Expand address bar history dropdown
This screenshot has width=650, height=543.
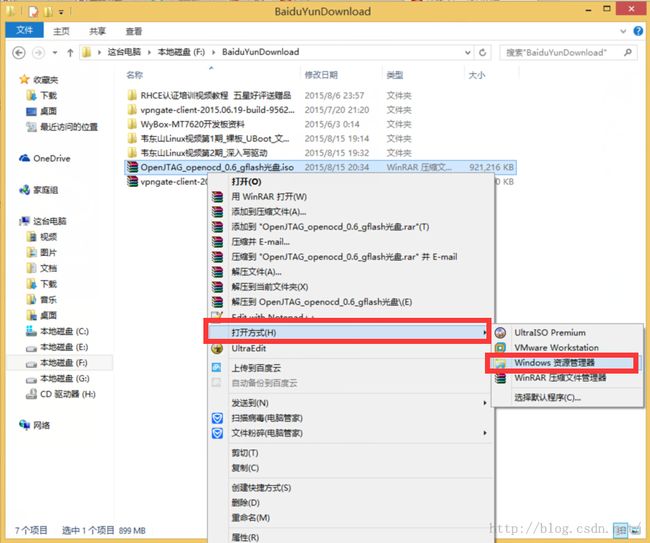pyautogui.click(x=467, y=53)
